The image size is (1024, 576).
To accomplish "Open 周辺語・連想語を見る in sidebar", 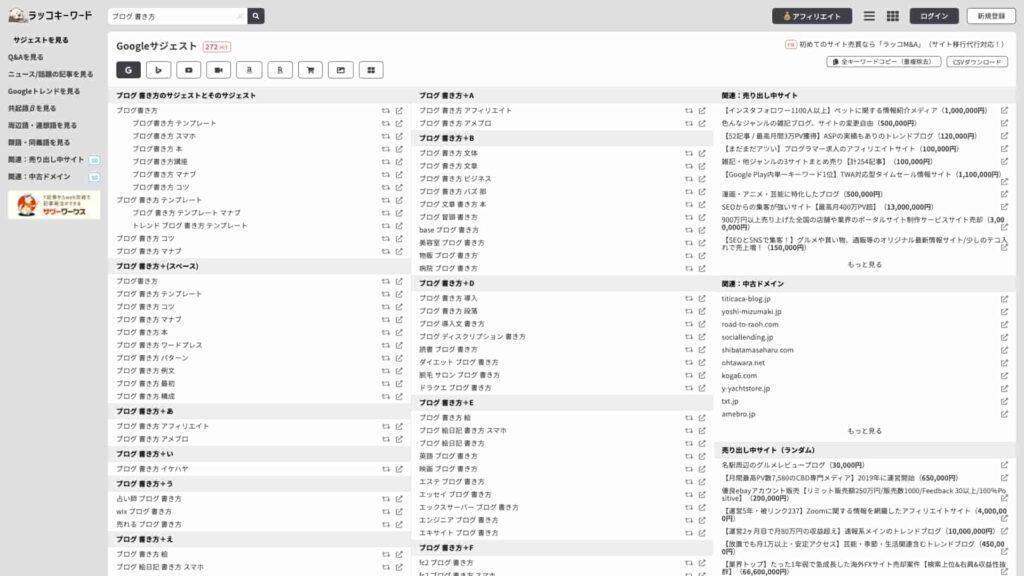I will tap(42, 125).
